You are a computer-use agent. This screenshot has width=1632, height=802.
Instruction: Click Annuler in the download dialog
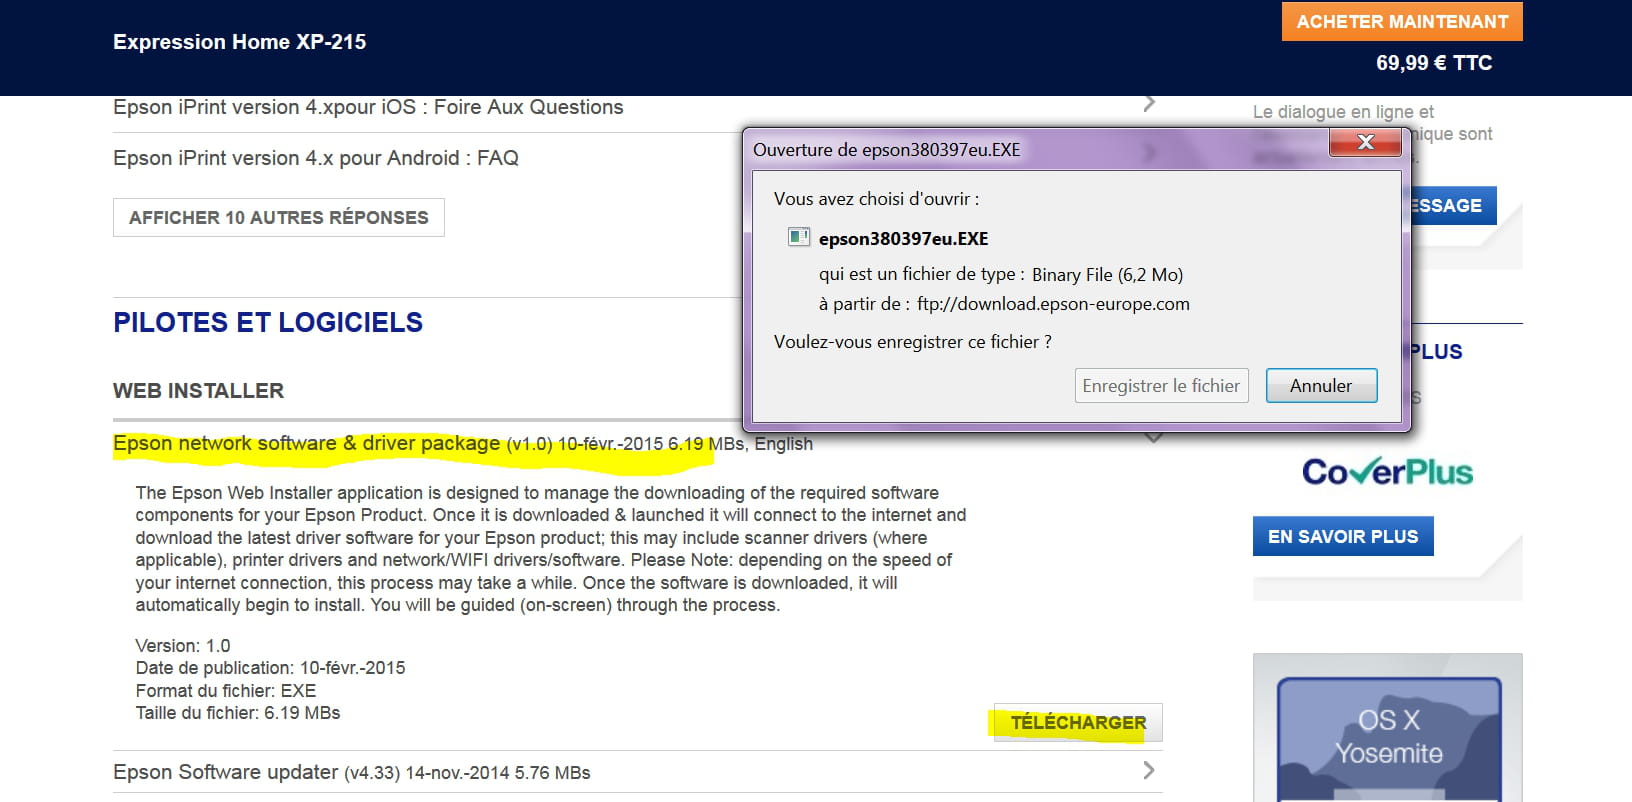point(1321,386)
